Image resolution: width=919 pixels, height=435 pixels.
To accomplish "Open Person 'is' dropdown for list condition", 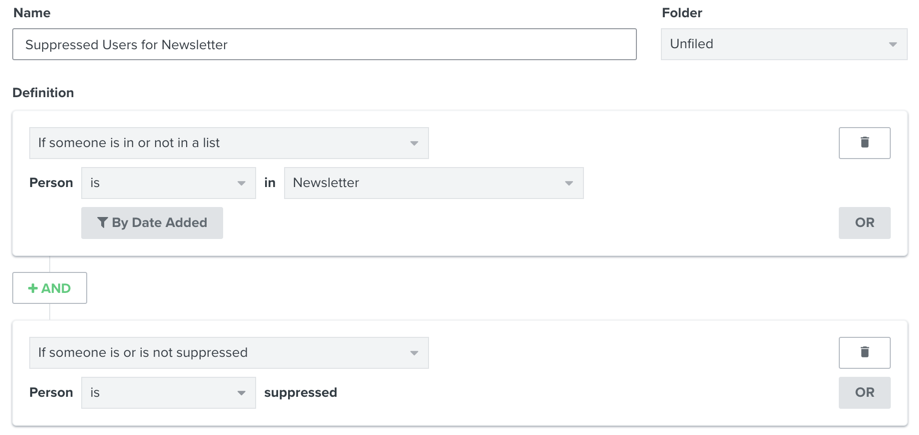I will coord(168,183).
